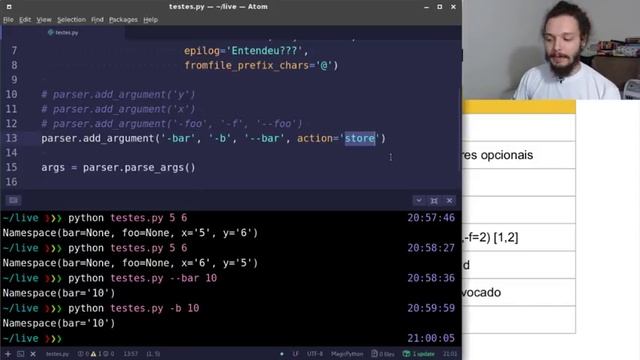Click commented '-foo' add_argument line

(x=172, y=124)
